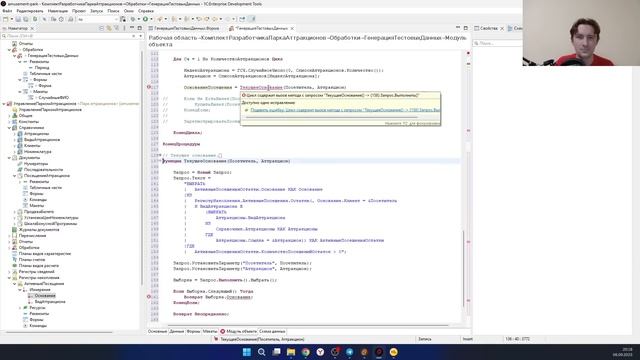Close the Свойства panel tab
The height and width of the screenshot is (360, 640).
coord(502,29)
